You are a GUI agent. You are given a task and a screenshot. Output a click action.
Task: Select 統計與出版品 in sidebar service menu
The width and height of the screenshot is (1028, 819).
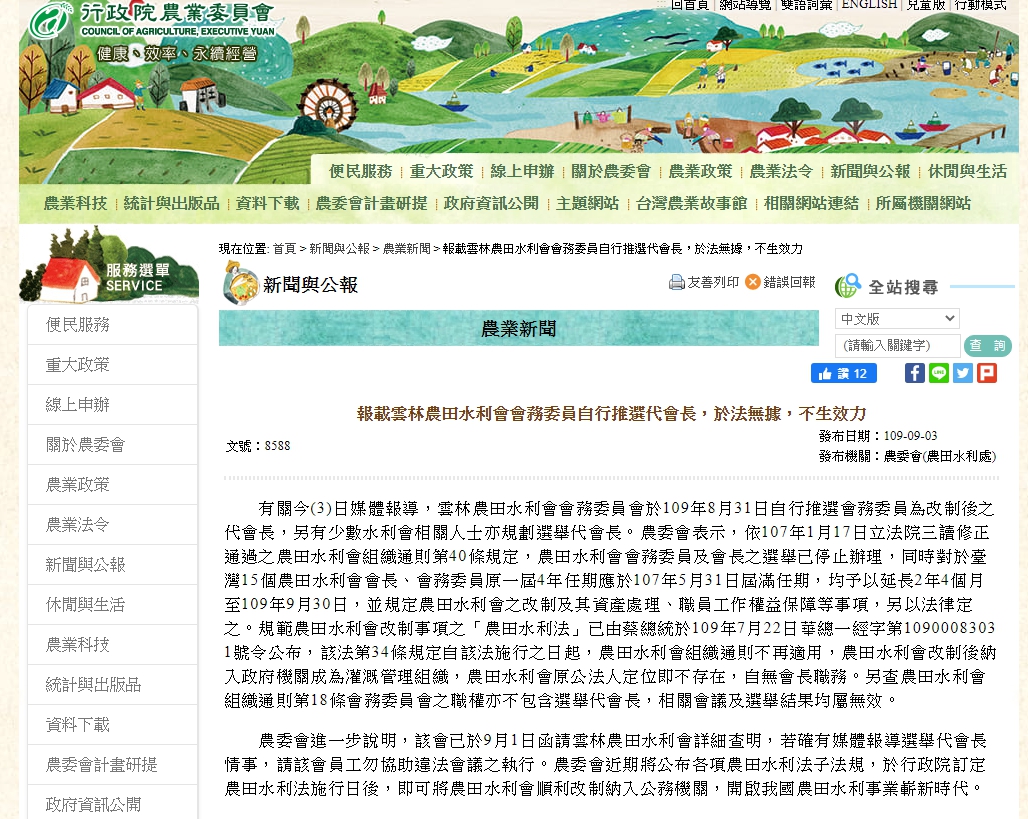point(112,685)
